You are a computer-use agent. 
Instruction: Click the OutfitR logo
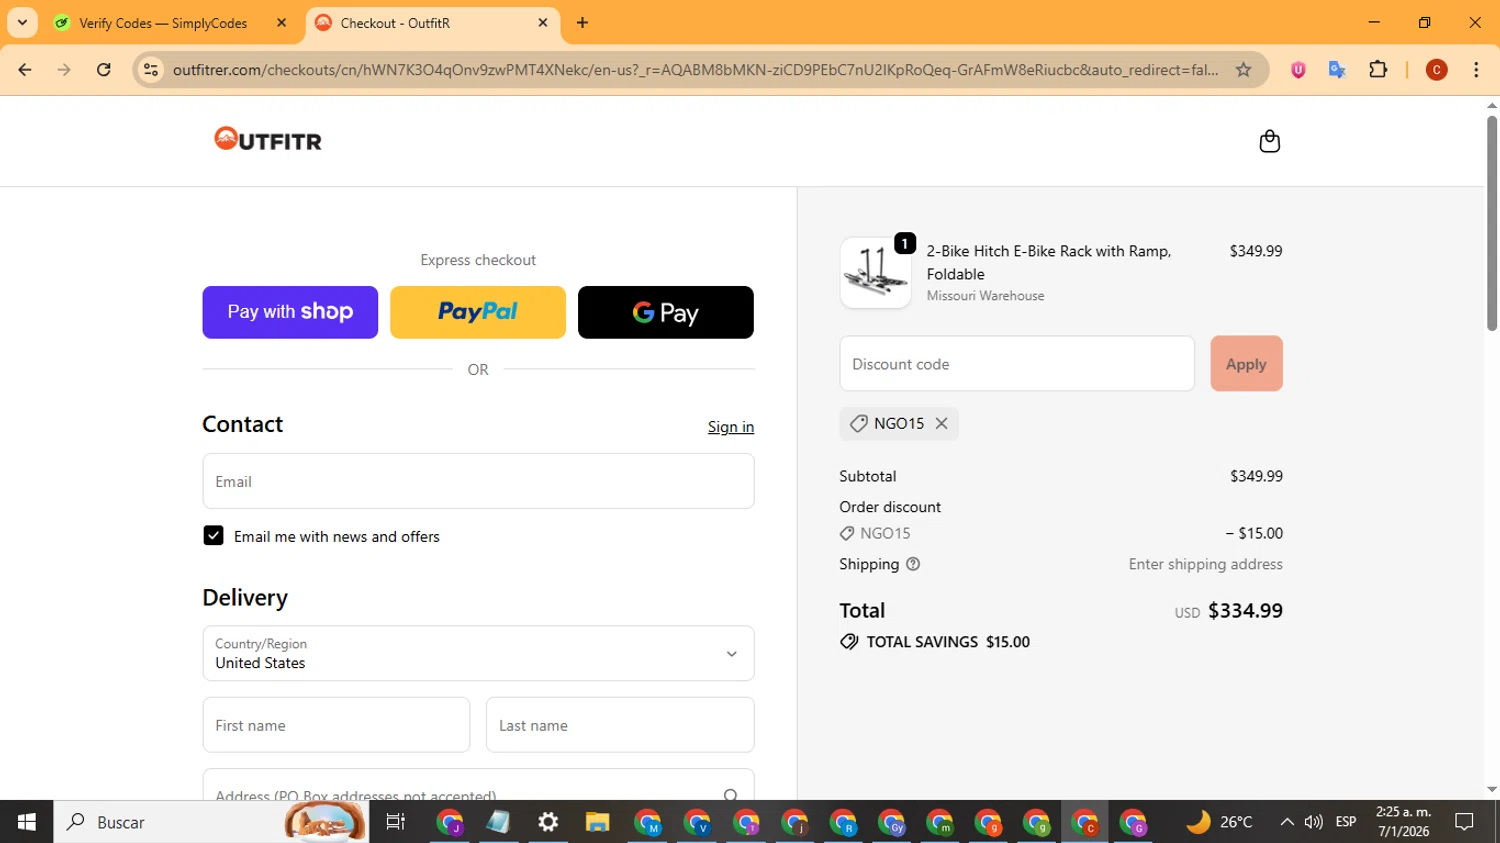point(268,140)
